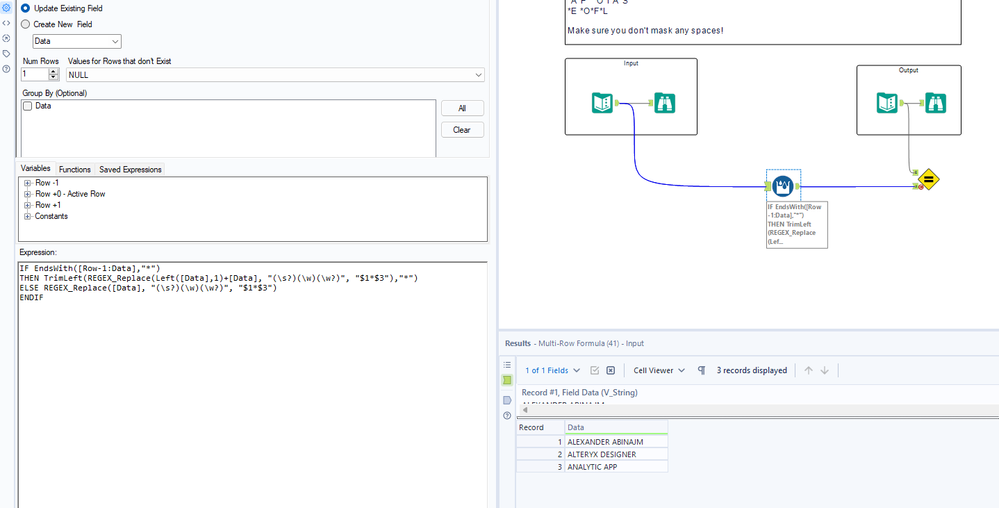Image resolution: width=999 pixels, height=508 pixels.
Task: Select the Input Data tool in Output container
Action: click(x=888, y=103)
